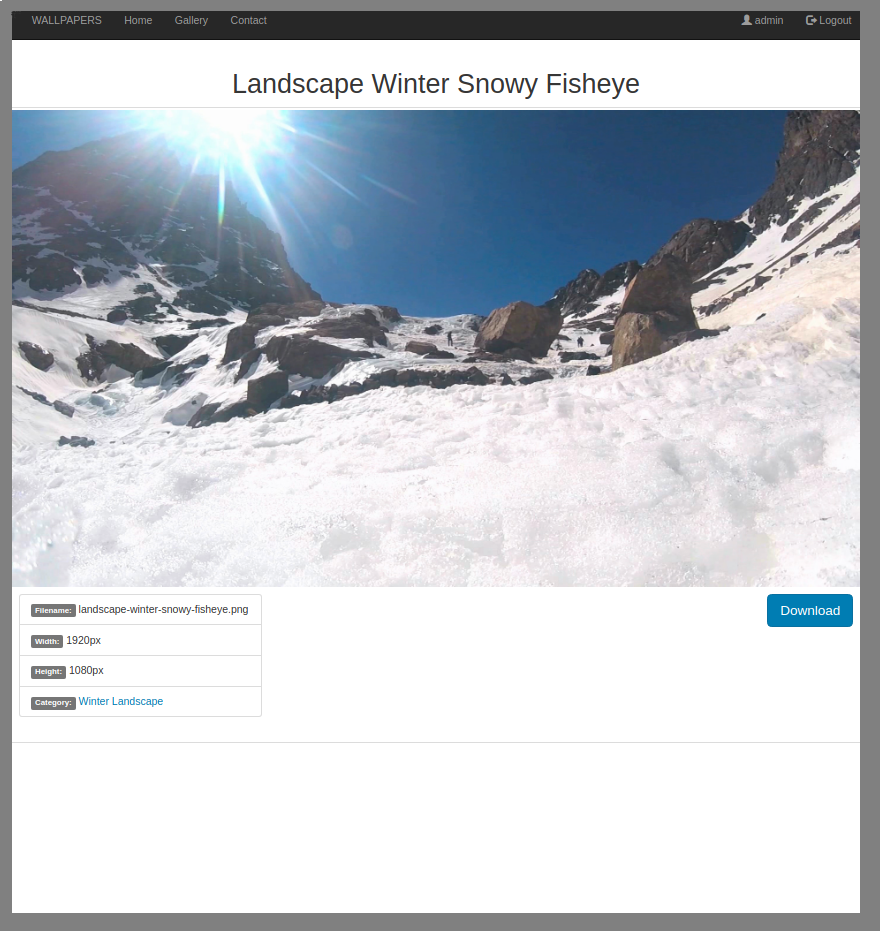Open the Gallery menu item
The image size is (880, 931).
tap(191, 20)
